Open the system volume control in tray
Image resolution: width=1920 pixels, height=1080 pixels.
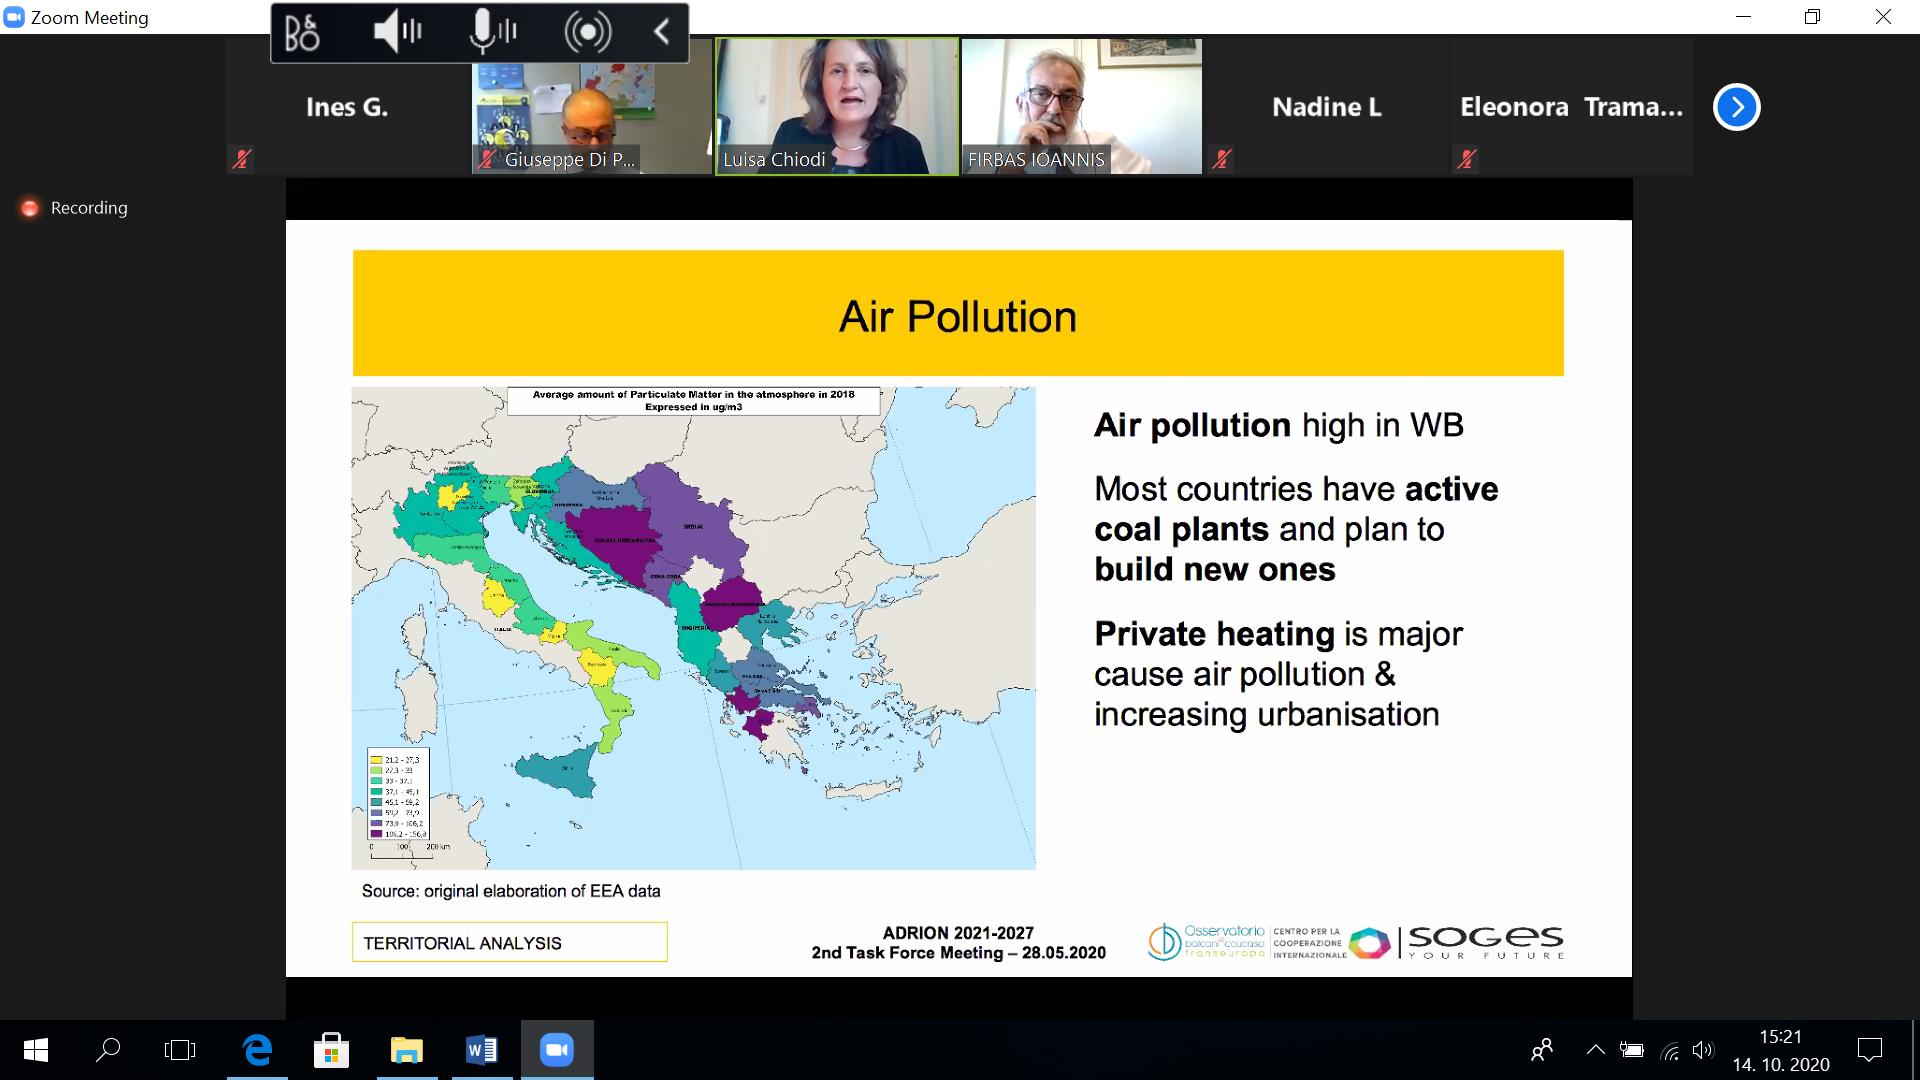coord(1702,1050)
